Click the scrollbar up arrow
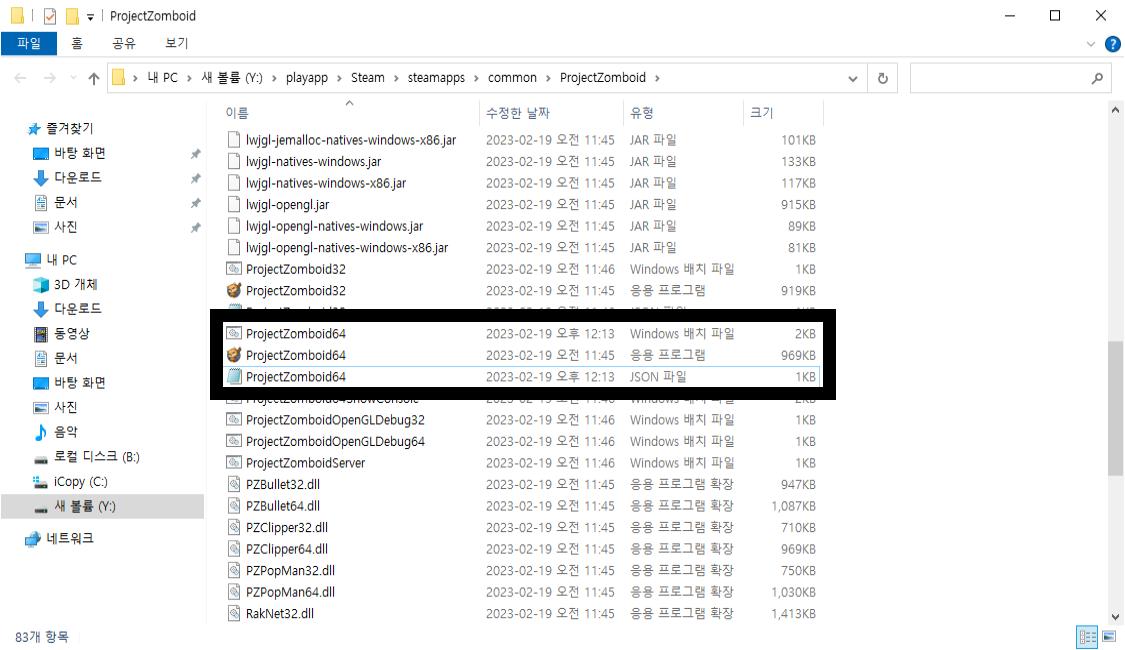Viewport: 1125px width, 650px height. tap(1115, 110)
